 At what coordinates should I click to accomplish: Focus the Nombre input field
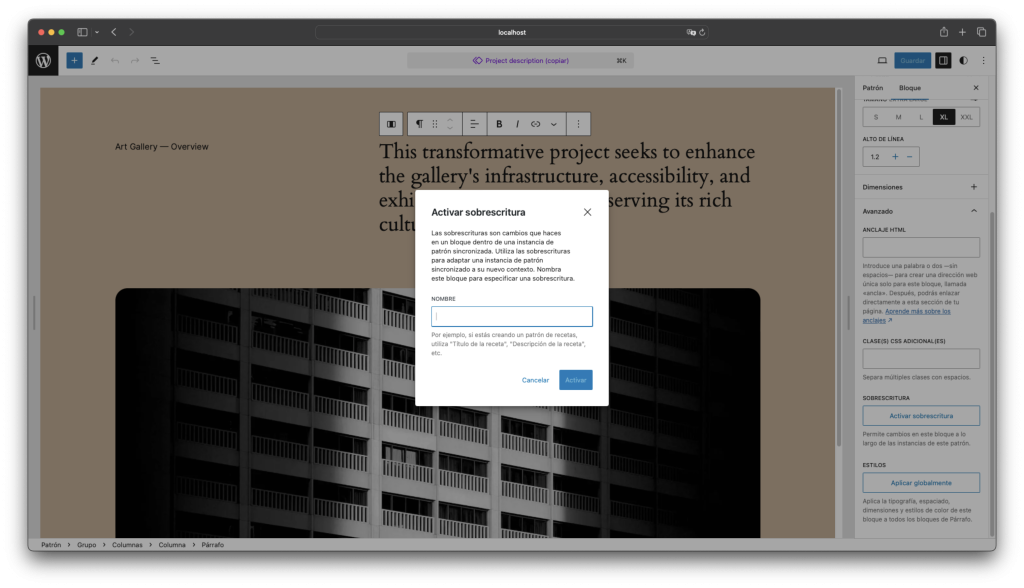(512, 317)
